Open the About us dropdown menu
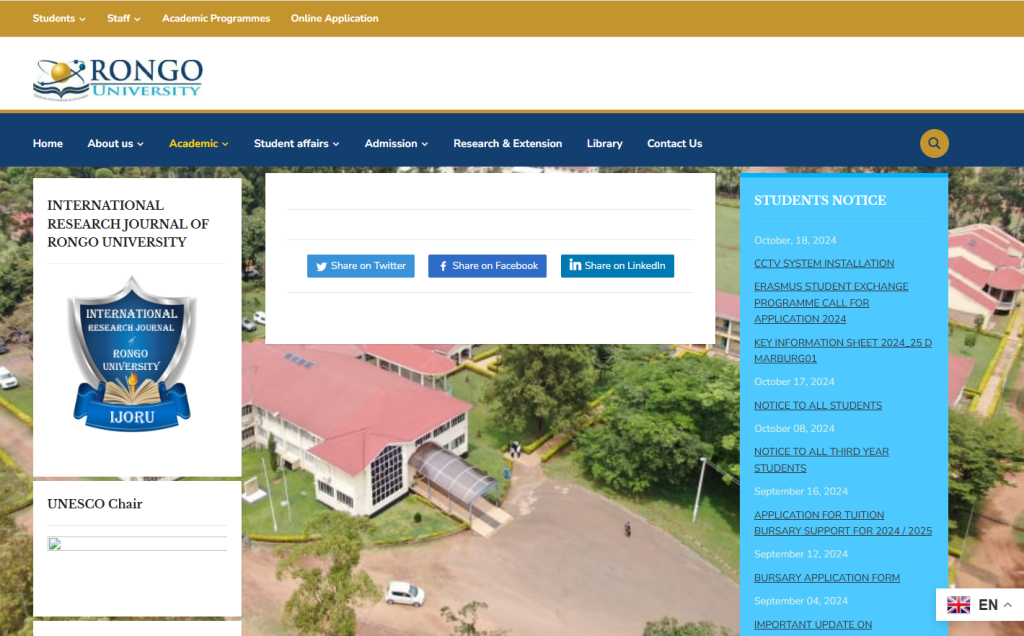1024x636 pixels. [x=115, y=143]
